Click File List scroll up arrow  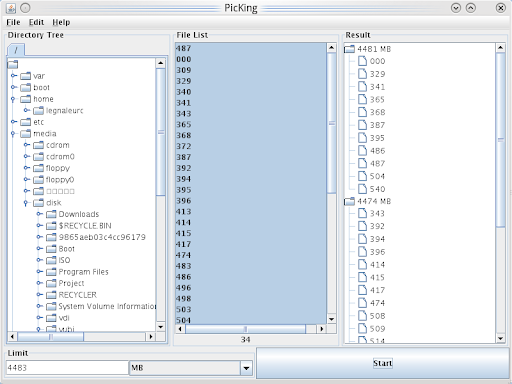pyautogui.click(x=331, y=47)
